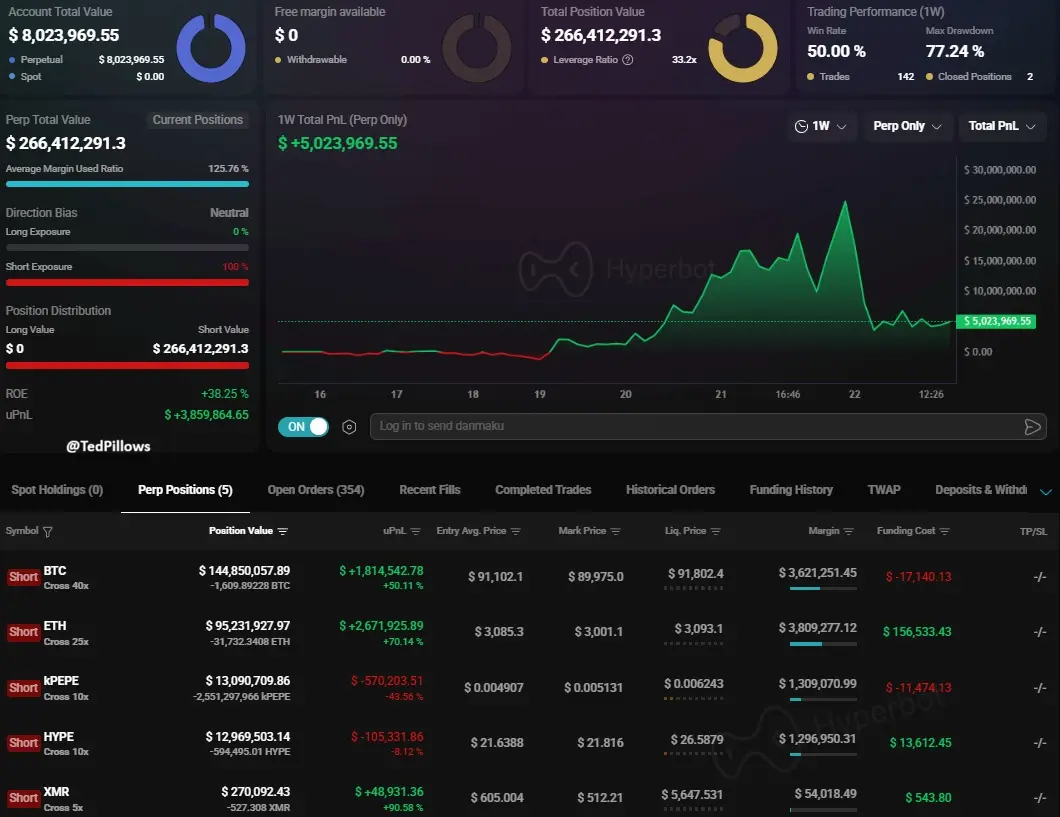Click the BTC margin usage bar
The image size is (1060, 817).
pos(823,589)
